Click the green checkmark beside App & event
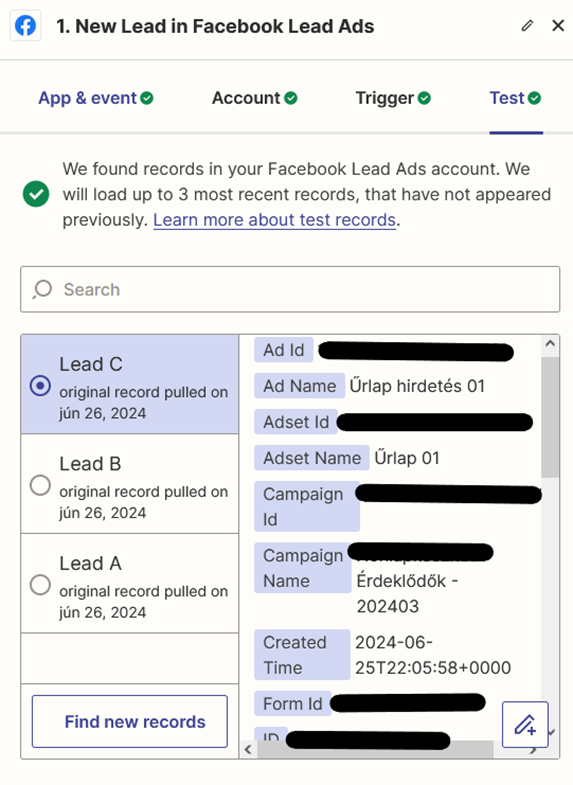 point(147,98)
